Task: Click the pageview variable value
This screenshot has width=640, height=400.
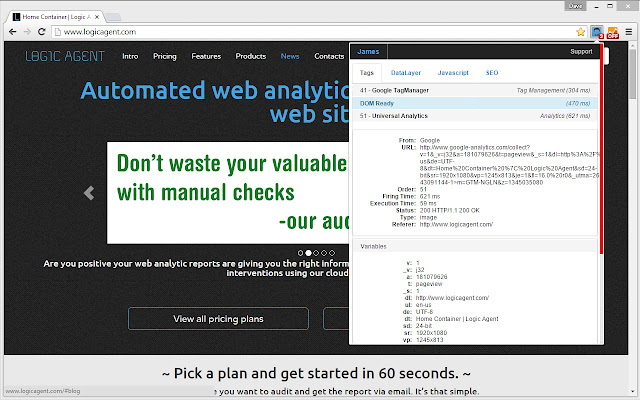Action: point(429,284)
